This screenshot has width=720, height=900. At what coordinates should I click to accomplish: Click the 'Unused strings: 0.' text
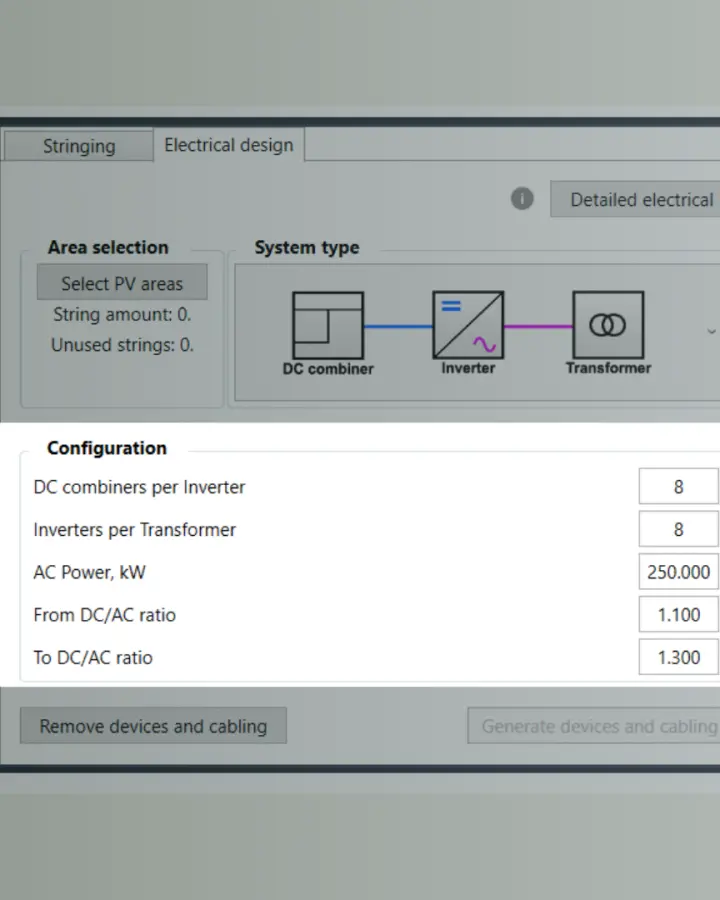point(122,344)
